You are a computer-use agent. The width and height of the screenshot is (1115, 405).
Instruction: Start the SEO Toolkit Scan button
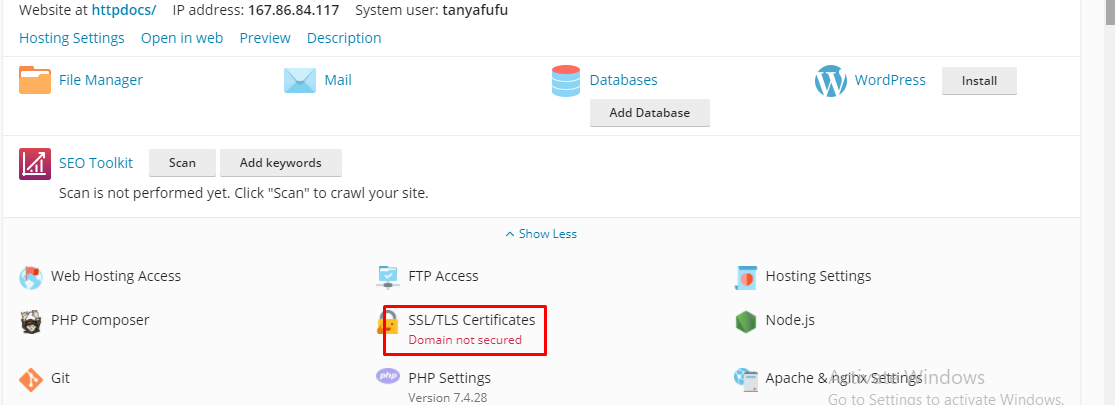tap(182, 163)
